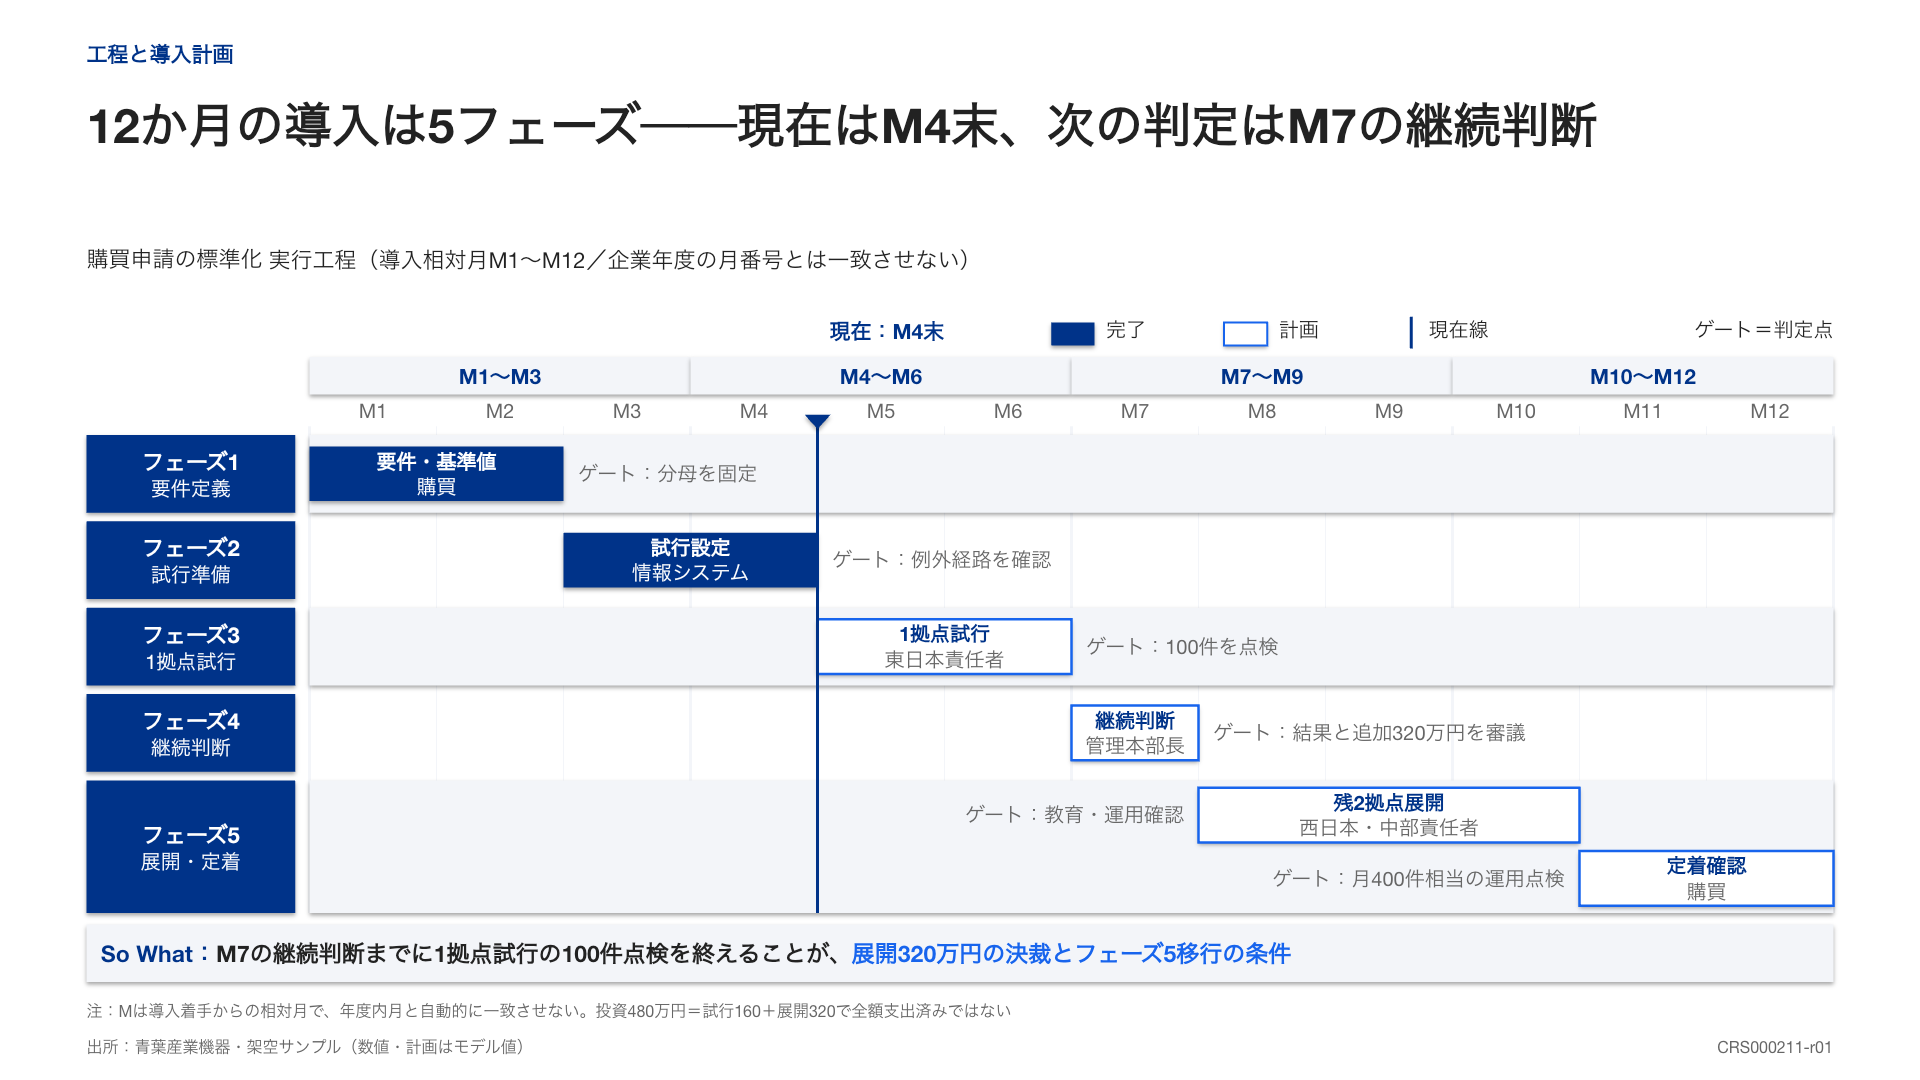
Task: Click the footnote starting 注：Mは導入着手から
Action: (549, 1011)
